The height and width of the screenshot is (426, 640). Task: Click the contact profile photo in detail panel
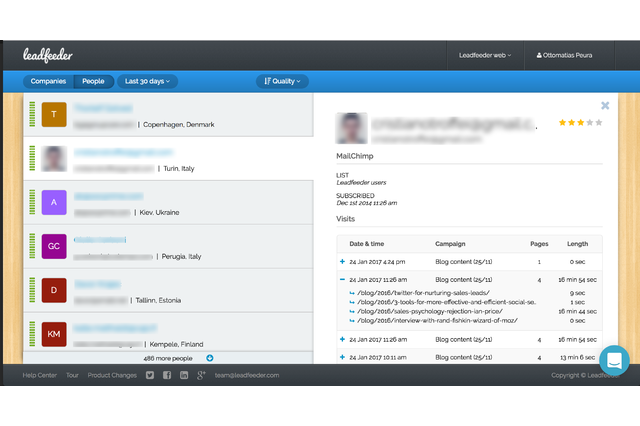click(x=351, y=128)
